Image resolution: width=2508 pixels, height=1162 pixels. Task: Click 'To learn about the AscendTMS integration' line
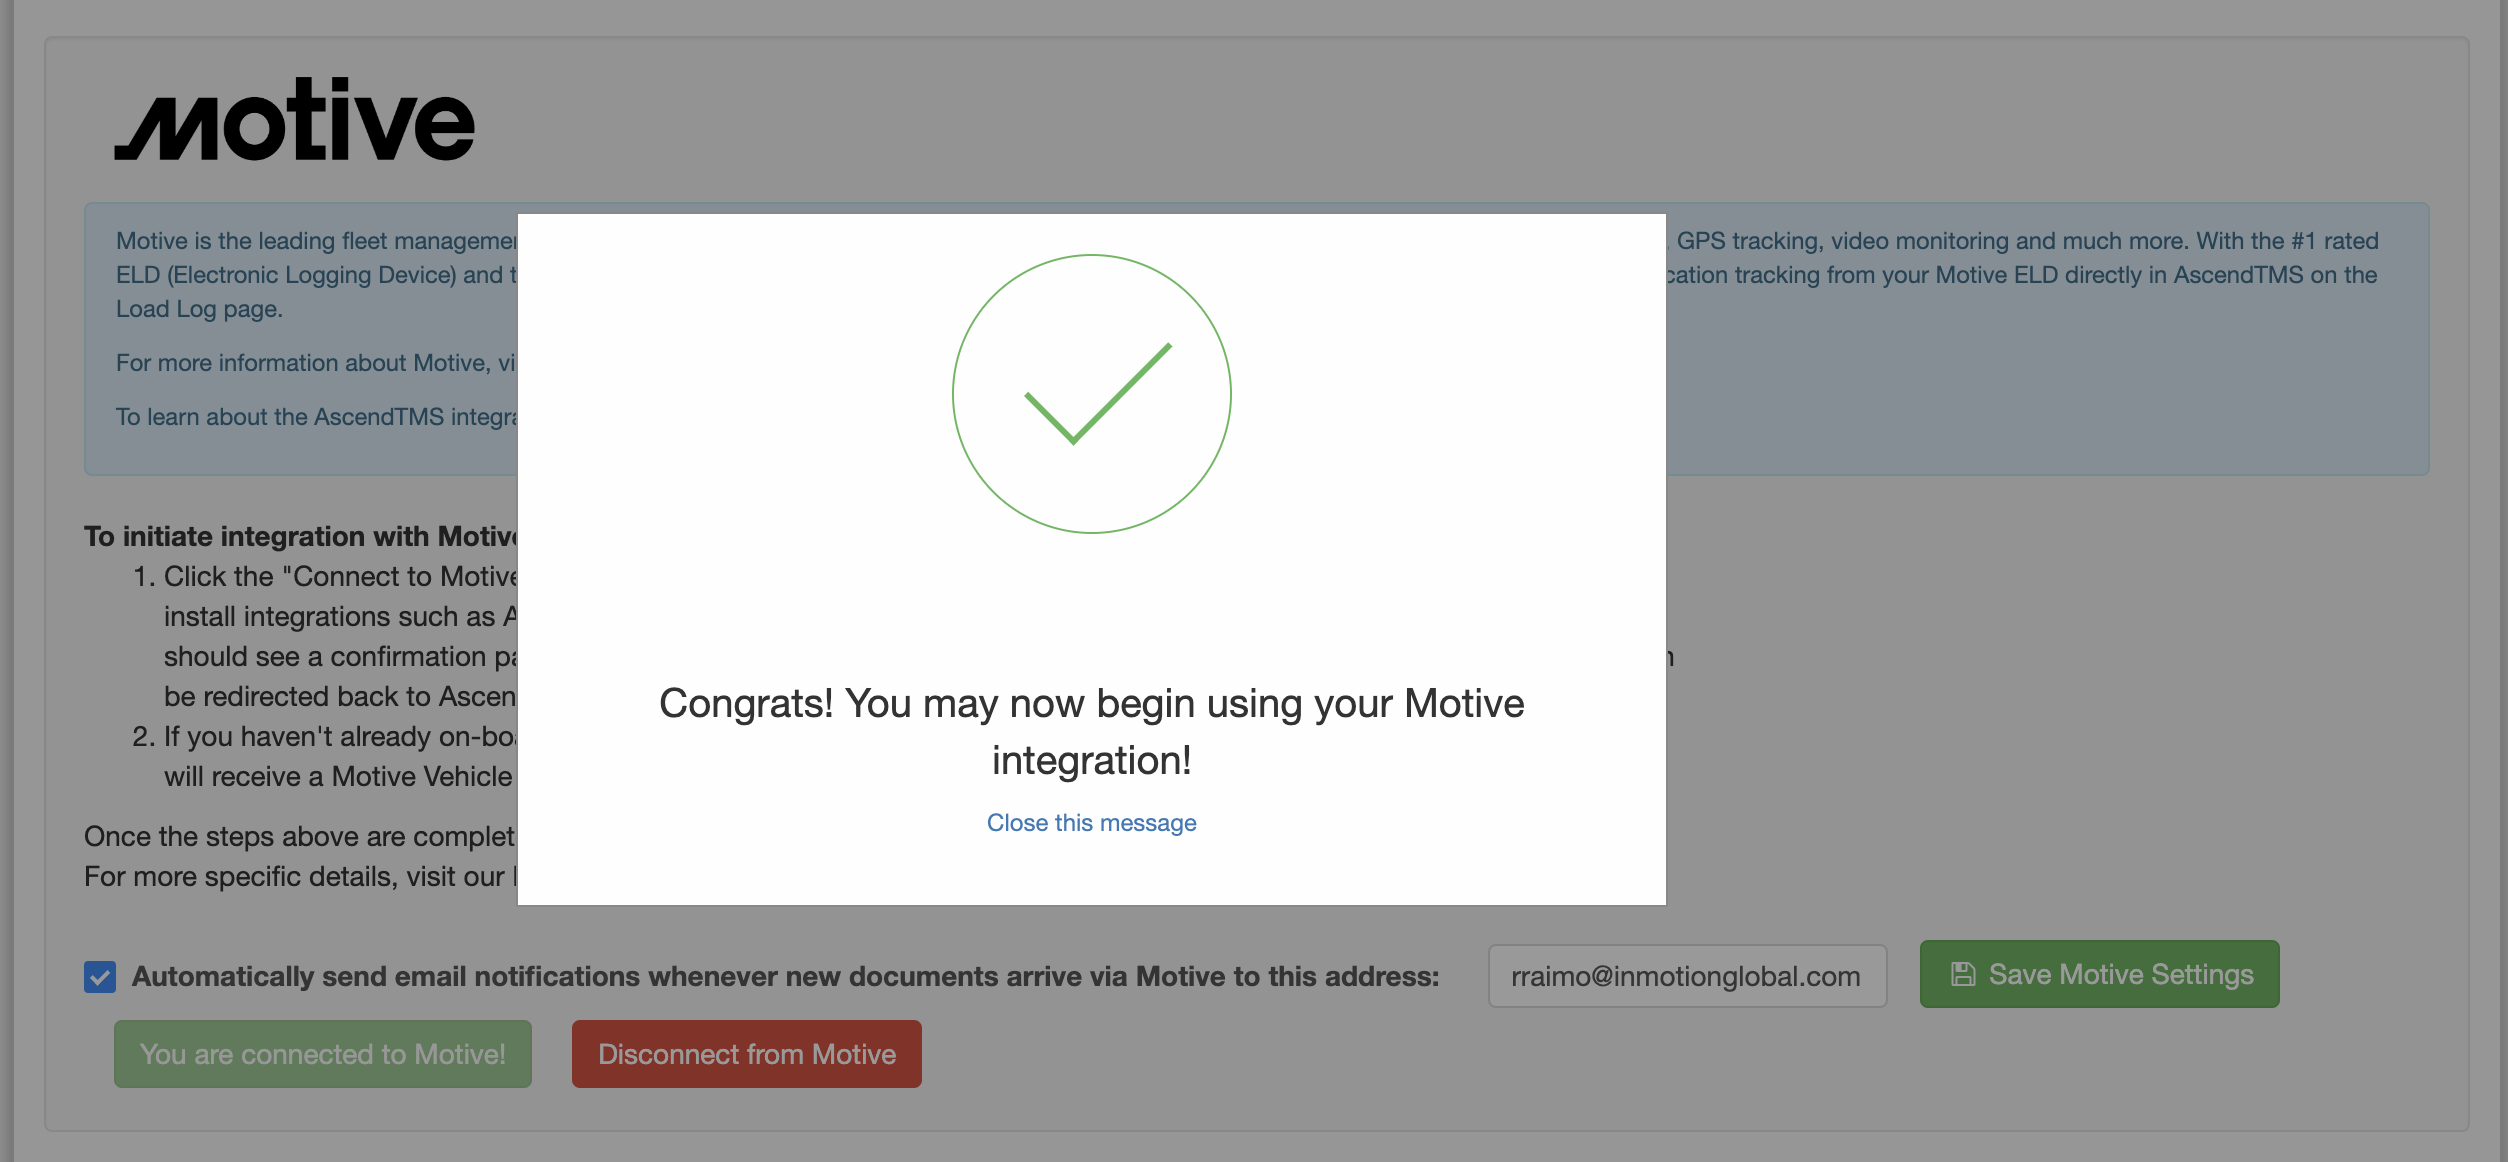pyautogui.click(x=316, y=417)
